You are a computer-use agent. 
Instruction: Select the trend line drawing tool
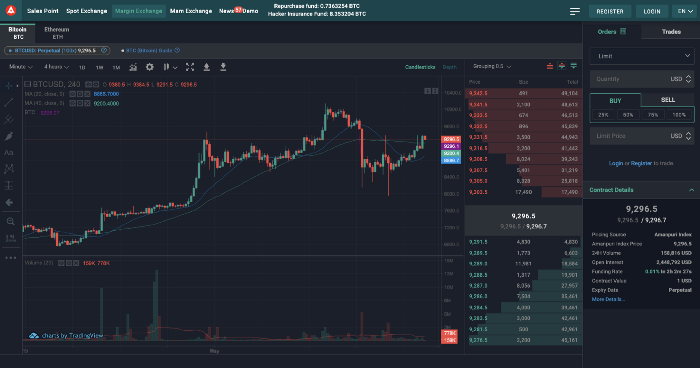pyautogui.click(x=9, y=102)
